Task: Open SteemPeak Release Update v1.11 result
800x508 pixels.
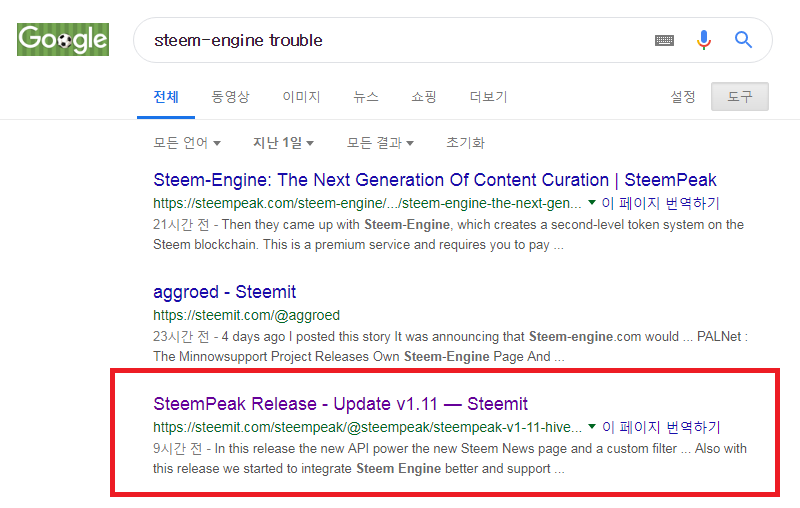Action: click(340, 403)
